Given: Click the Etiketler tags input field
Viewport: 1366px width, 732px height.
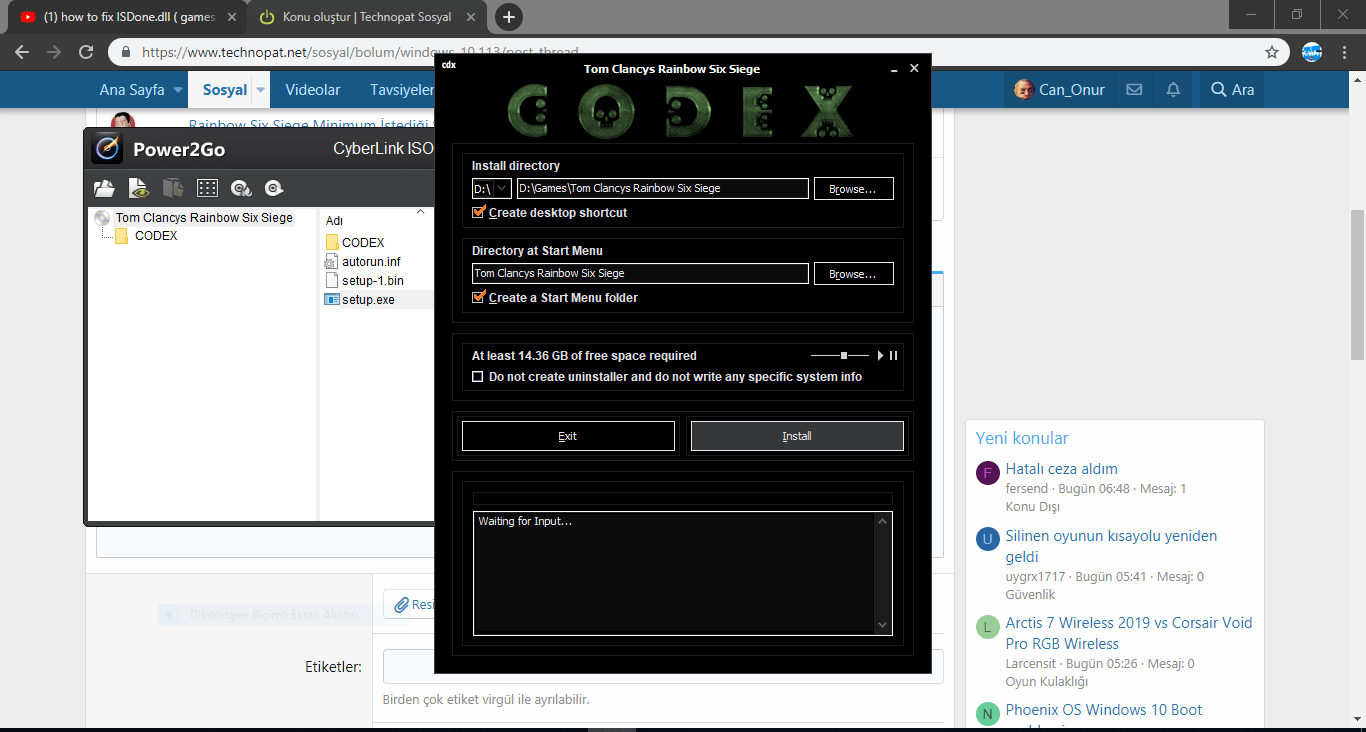Looking at the screenshot, I should click(663, 667).
